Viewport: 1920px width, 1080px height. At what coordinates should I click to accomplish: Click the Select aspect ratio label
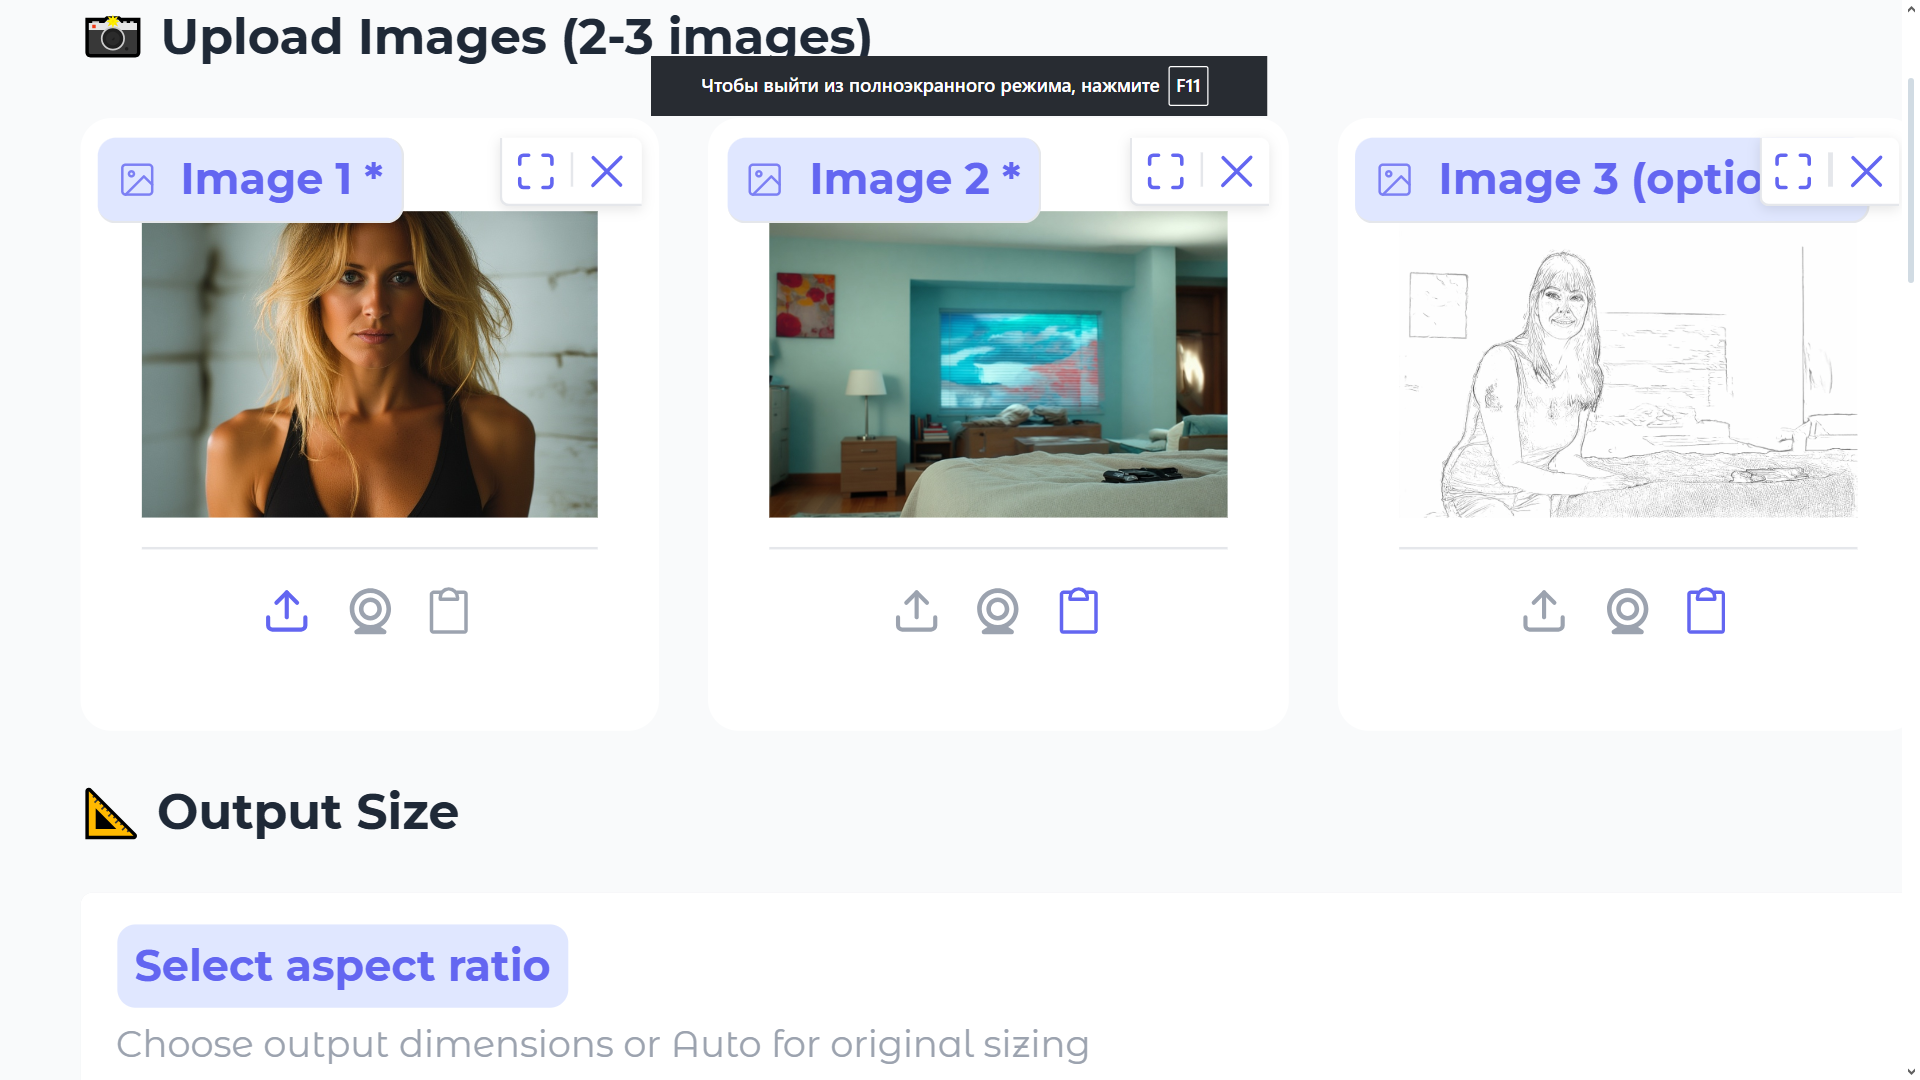click(x=342, y=966)
